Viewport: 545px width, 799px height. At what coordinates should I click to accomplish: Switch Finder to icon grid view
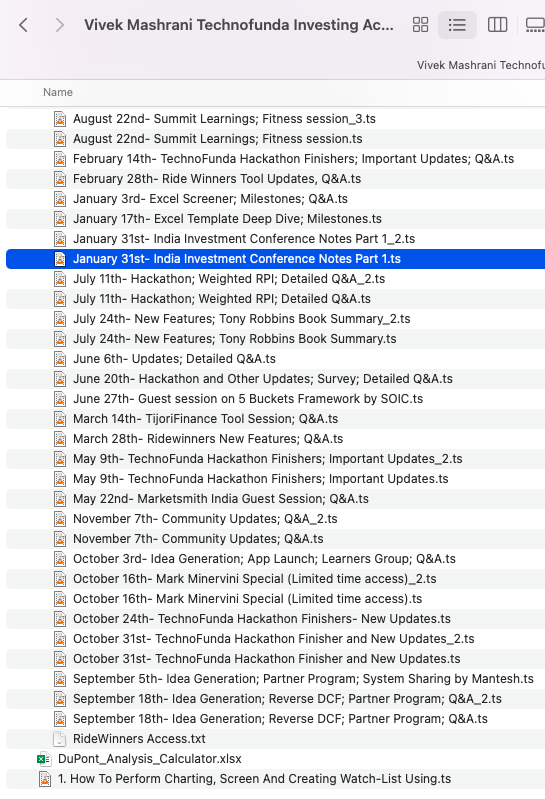tap(420, 24)
